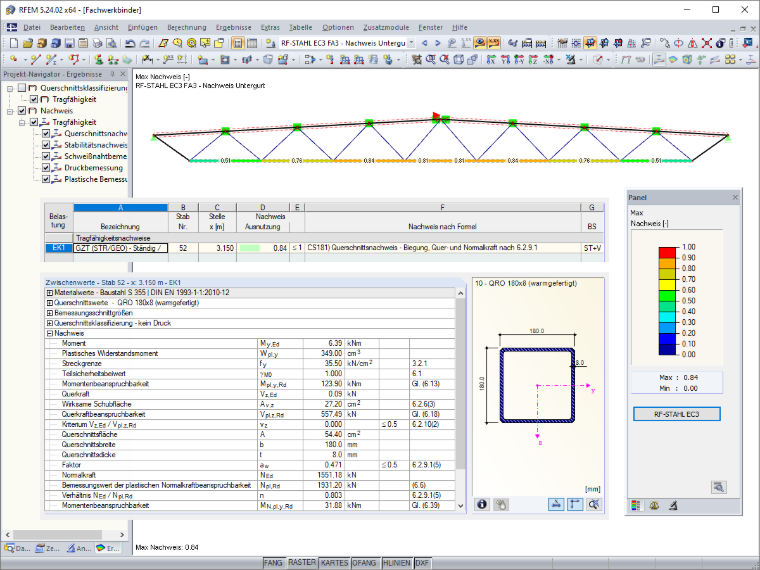
Task: Open the info icon in top toolbar
Action: click(x=720, y=43)
